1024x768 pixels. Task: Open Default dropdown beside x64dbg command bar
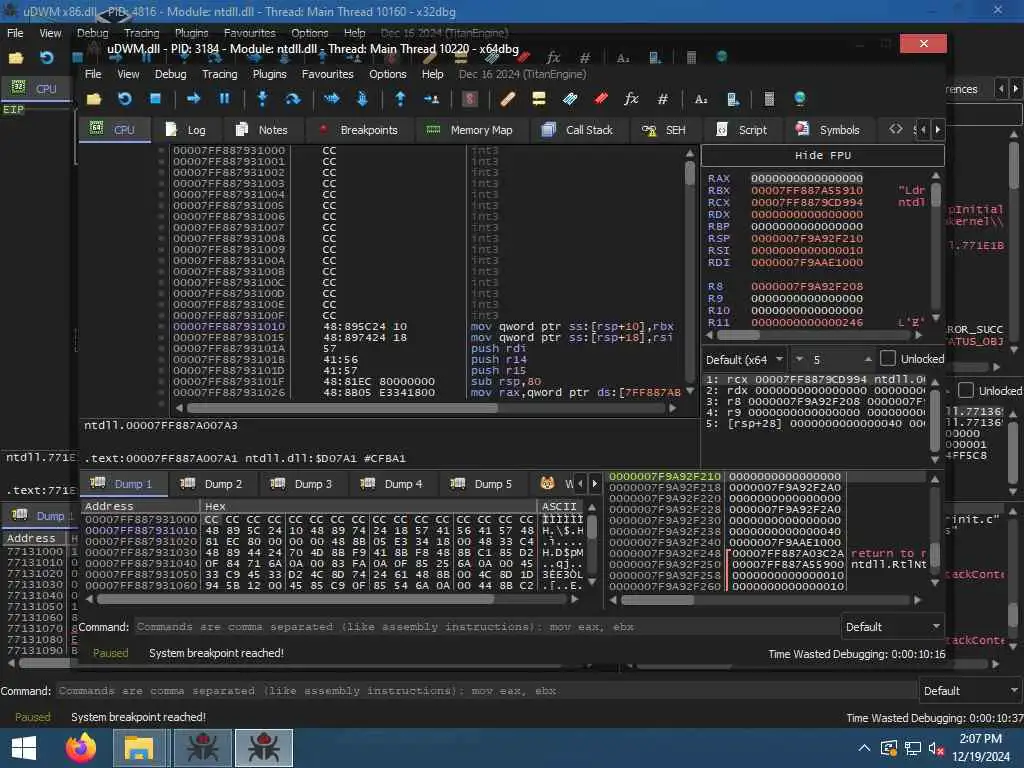pyautogui.click(x=893, y=627)
